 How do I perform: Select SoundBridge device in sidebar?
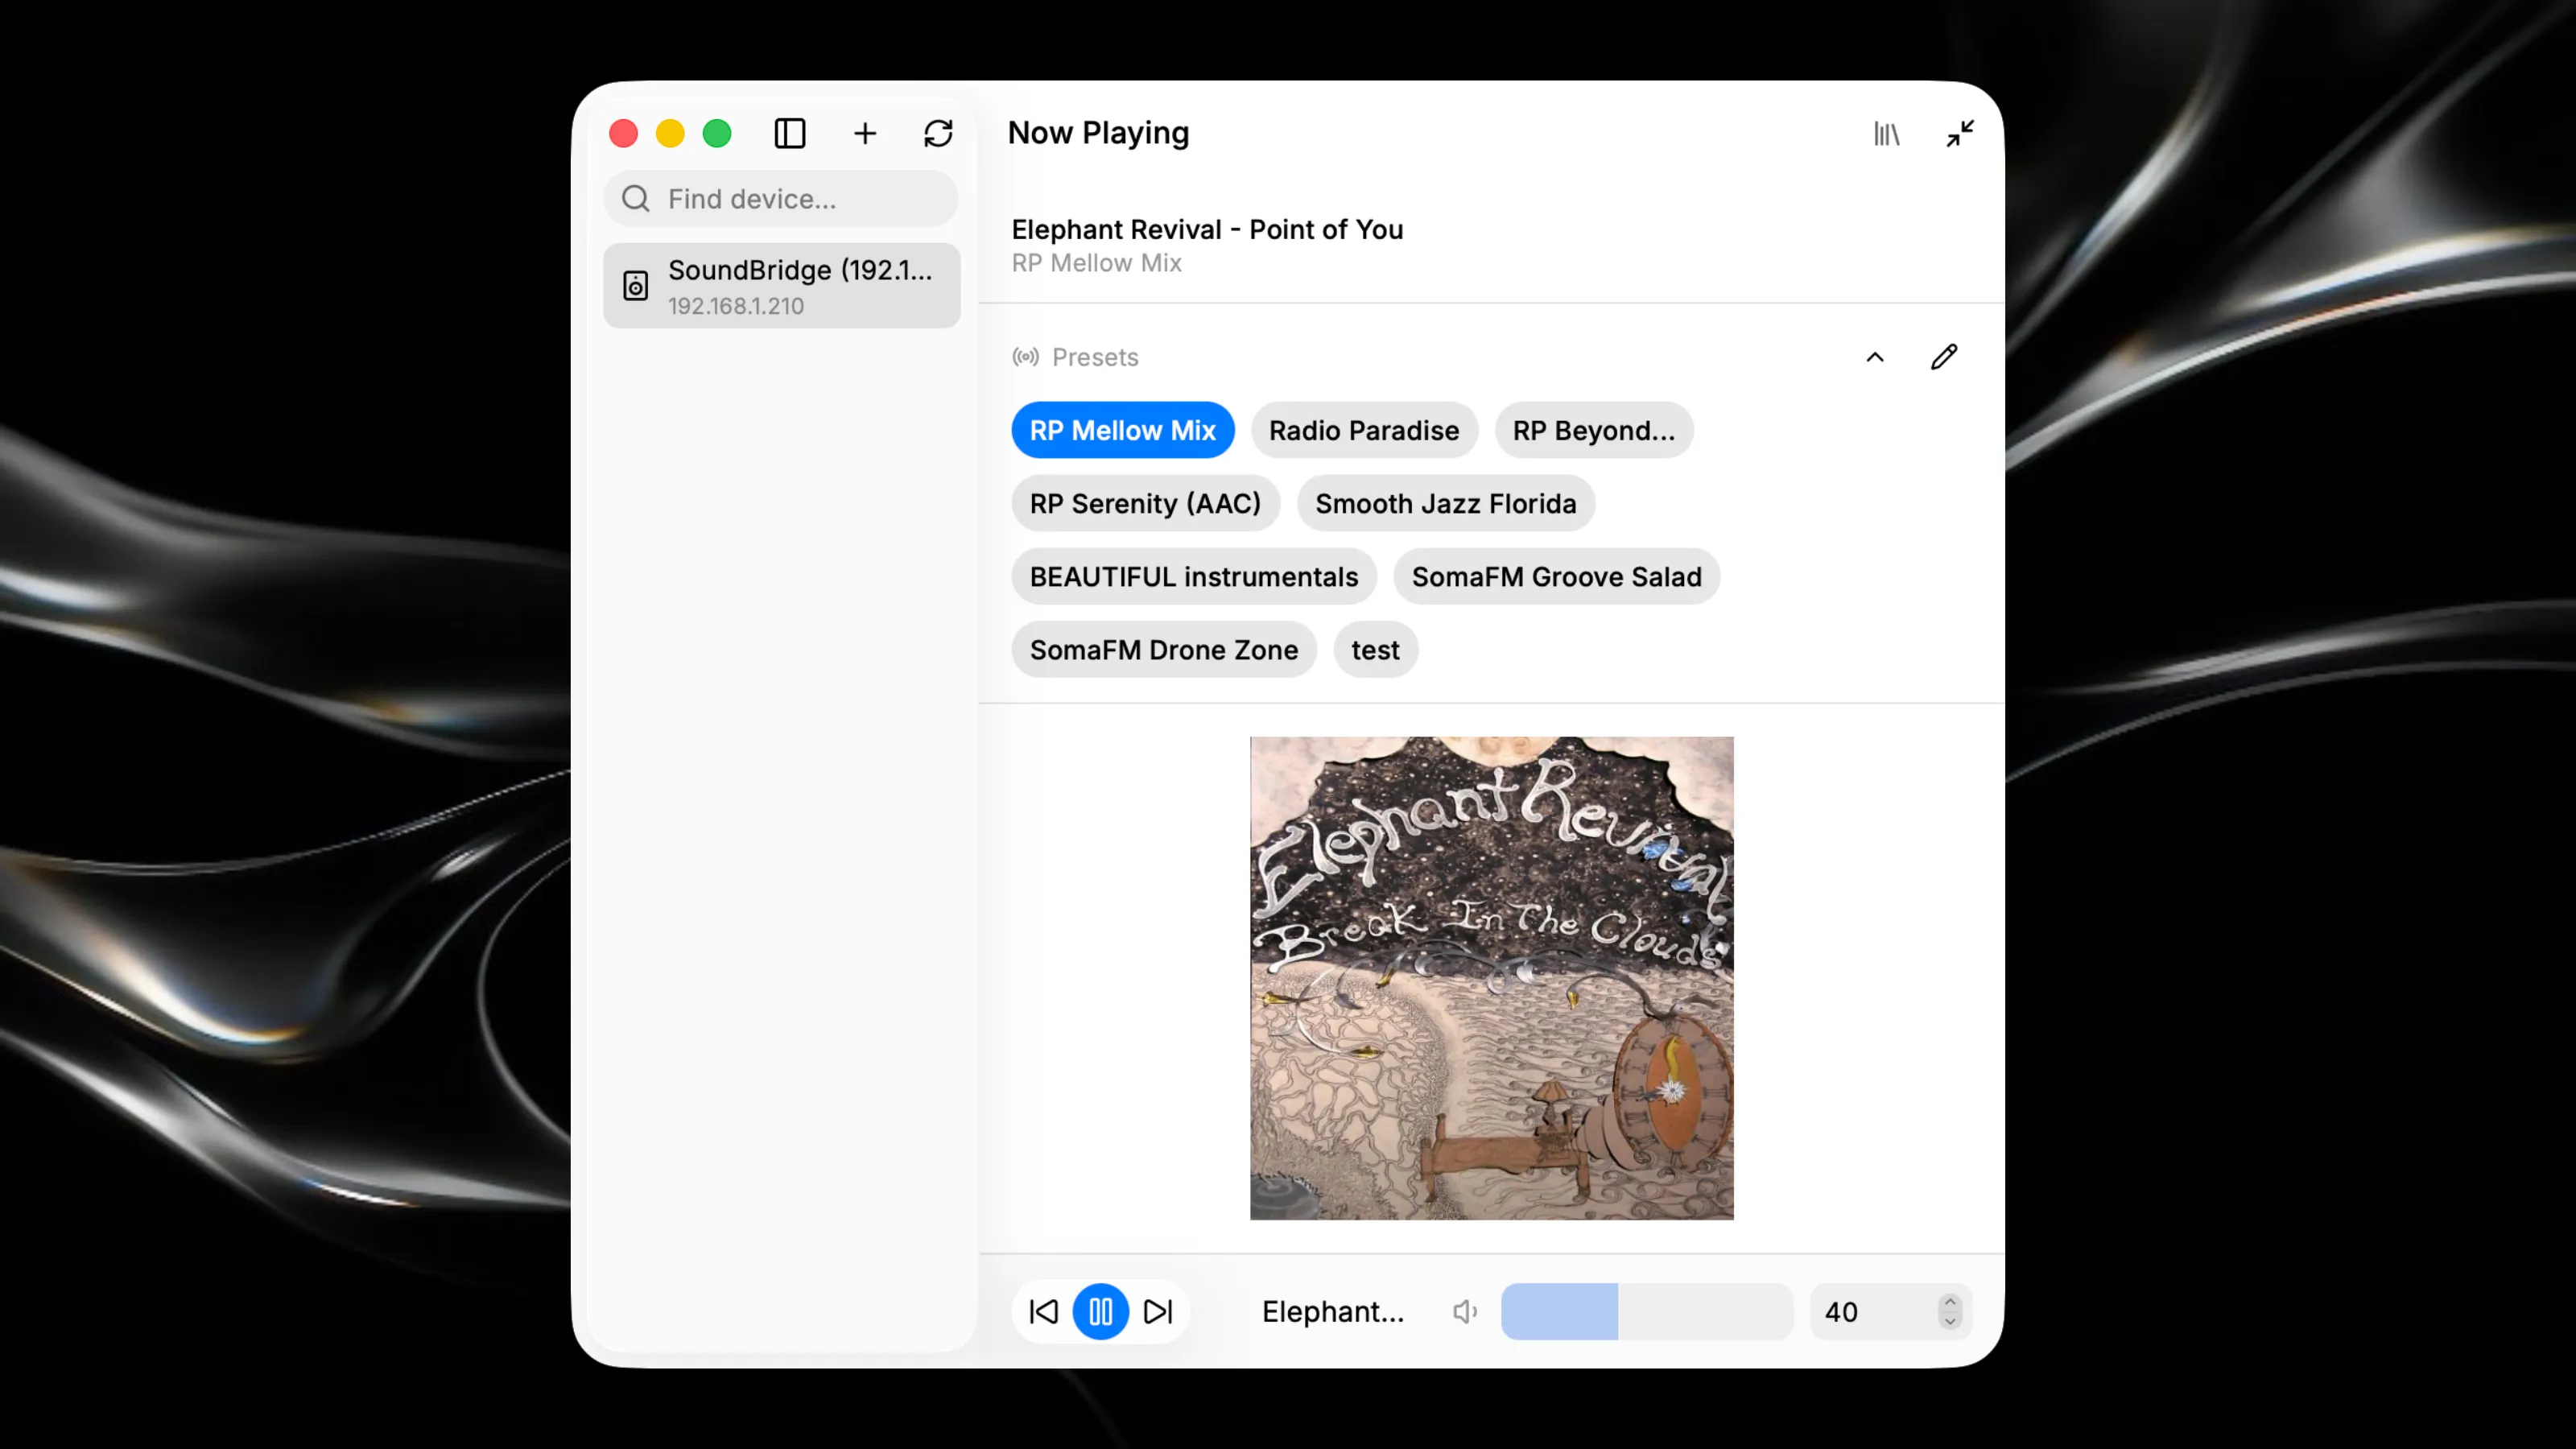781,286
